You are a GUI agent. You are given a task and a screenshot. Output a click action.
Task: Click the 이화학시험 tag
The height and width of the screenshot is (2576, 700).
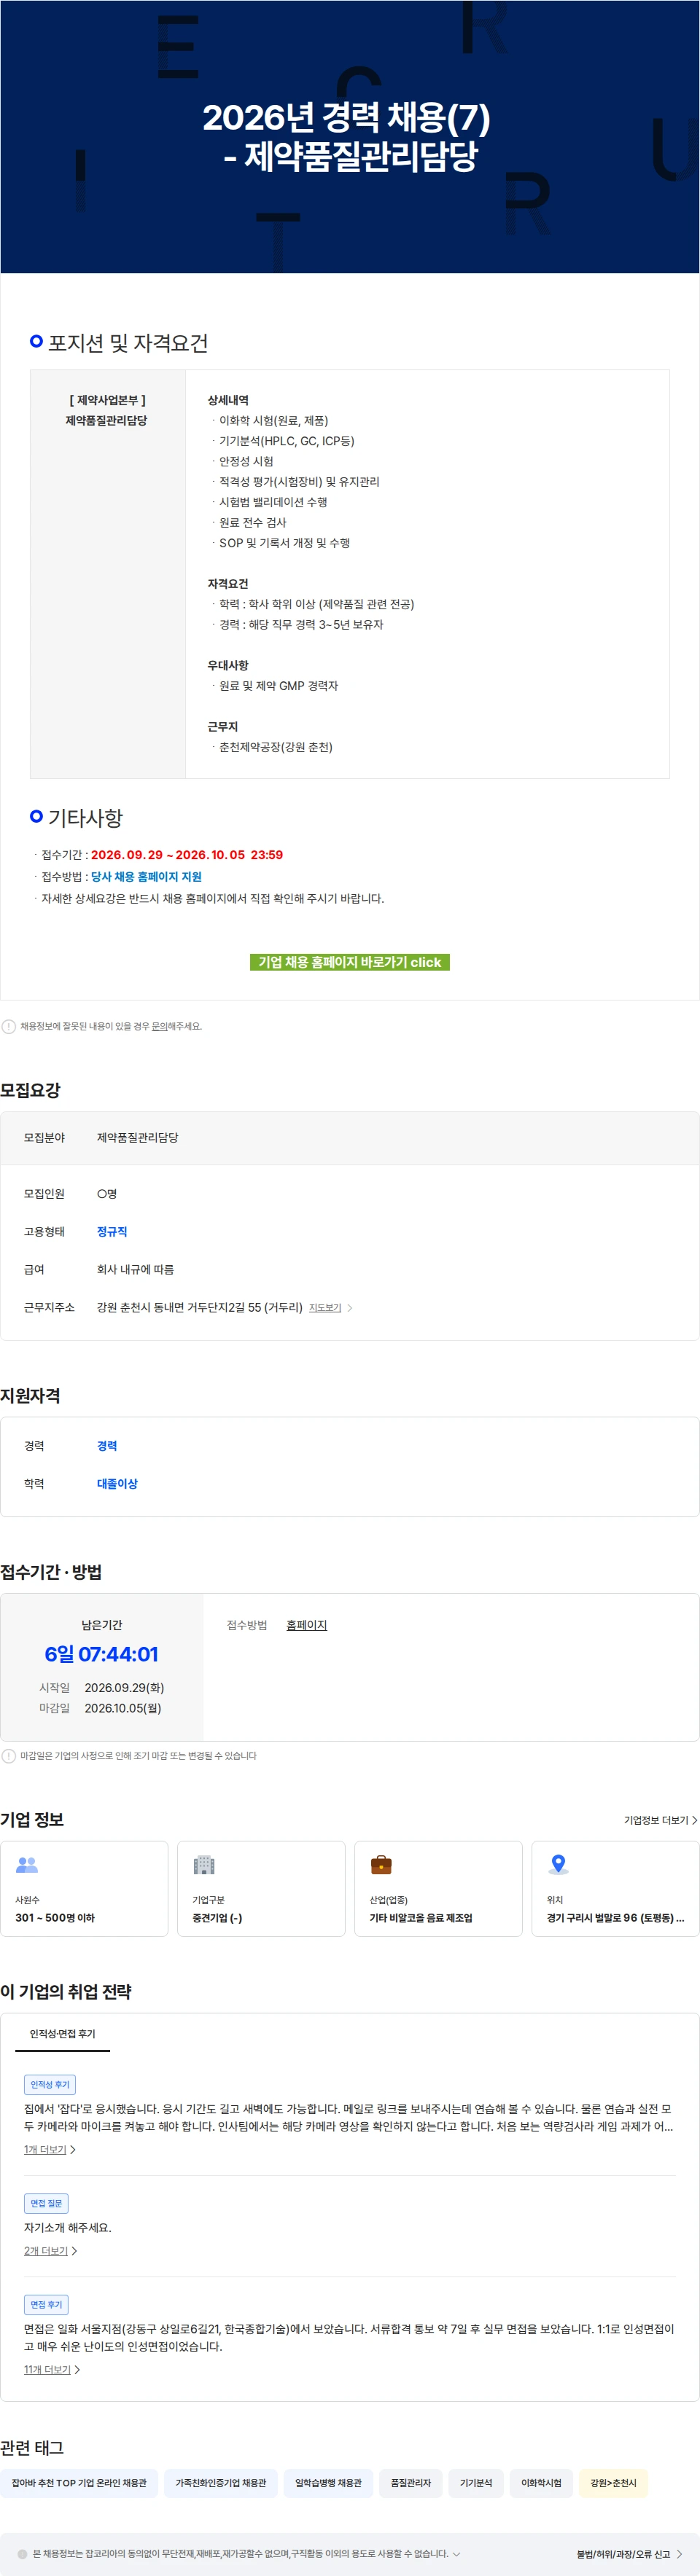coord(541,2483)
